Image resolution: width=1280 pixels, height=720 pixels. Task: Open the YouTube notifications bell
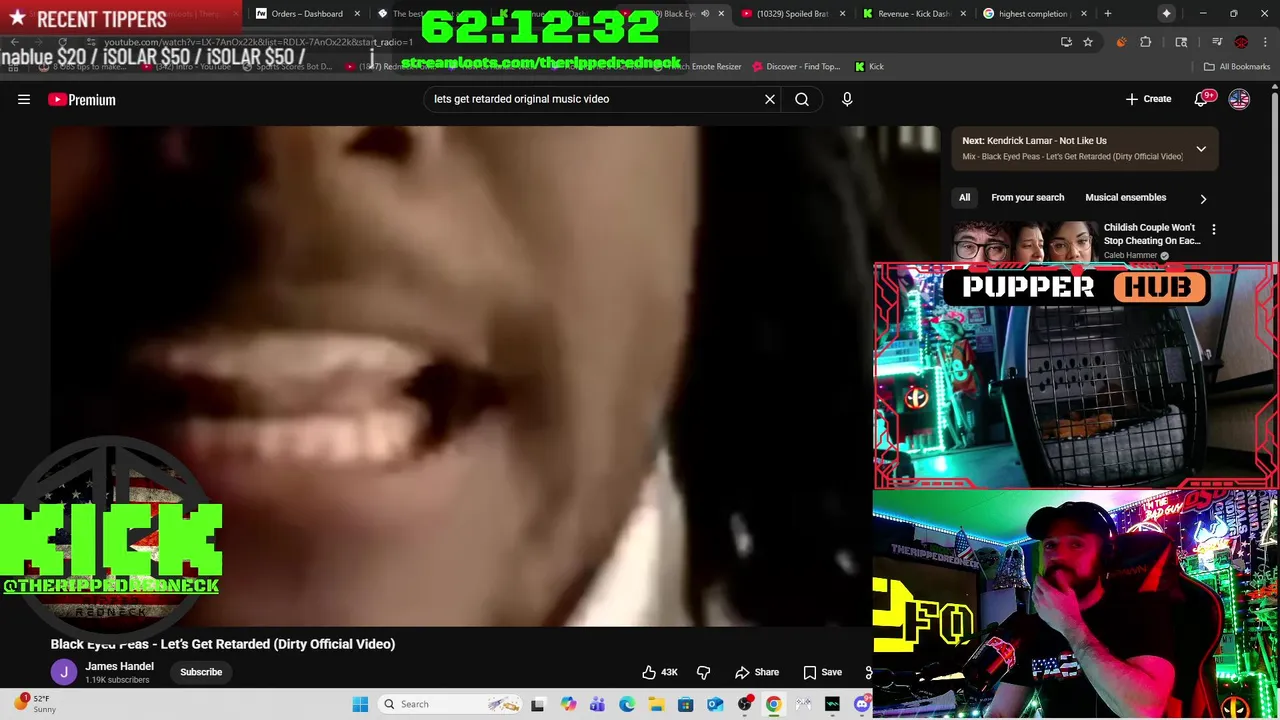point(1202,99)
